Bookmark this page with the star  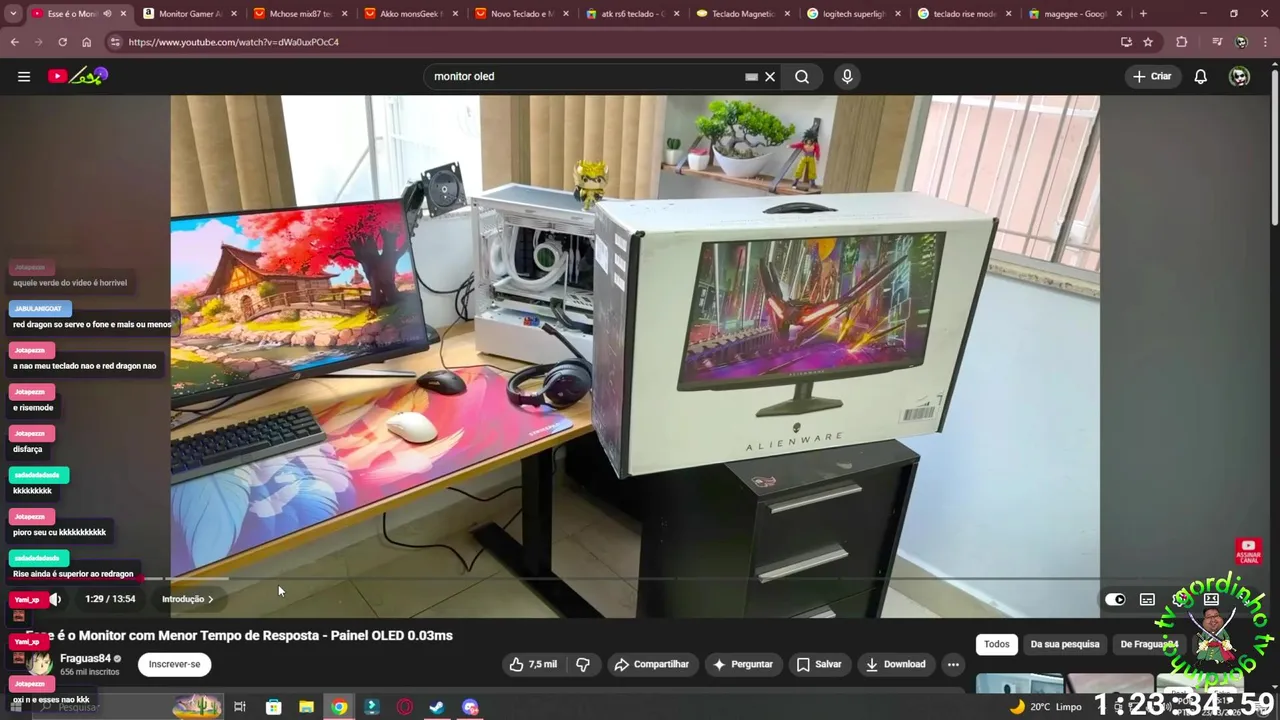[x=1148, y=42]
